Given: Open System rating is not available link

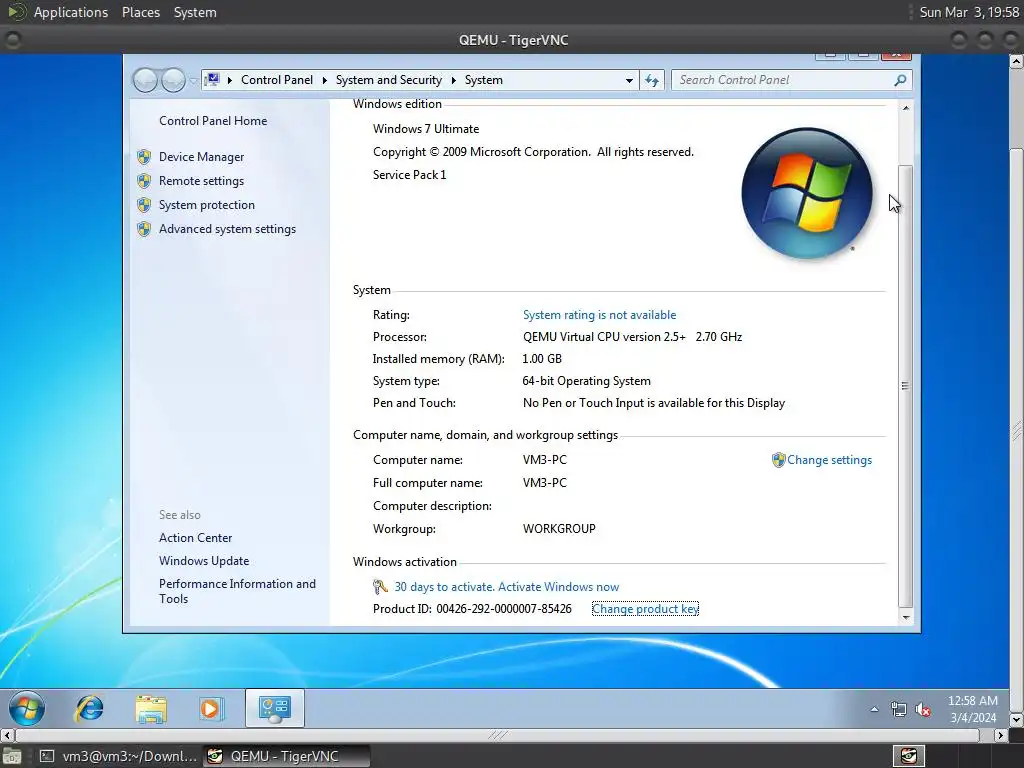Looking at the screenshot, I should (x=600, y=315).
